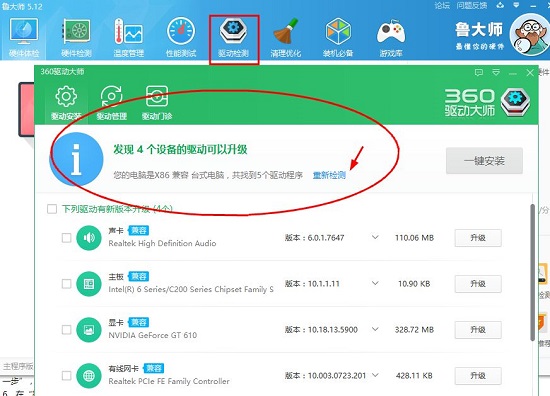Expand version dropdown for 10.003.0723.201
The height and width of the screenshot is (396, 550).
coord(375,375)
